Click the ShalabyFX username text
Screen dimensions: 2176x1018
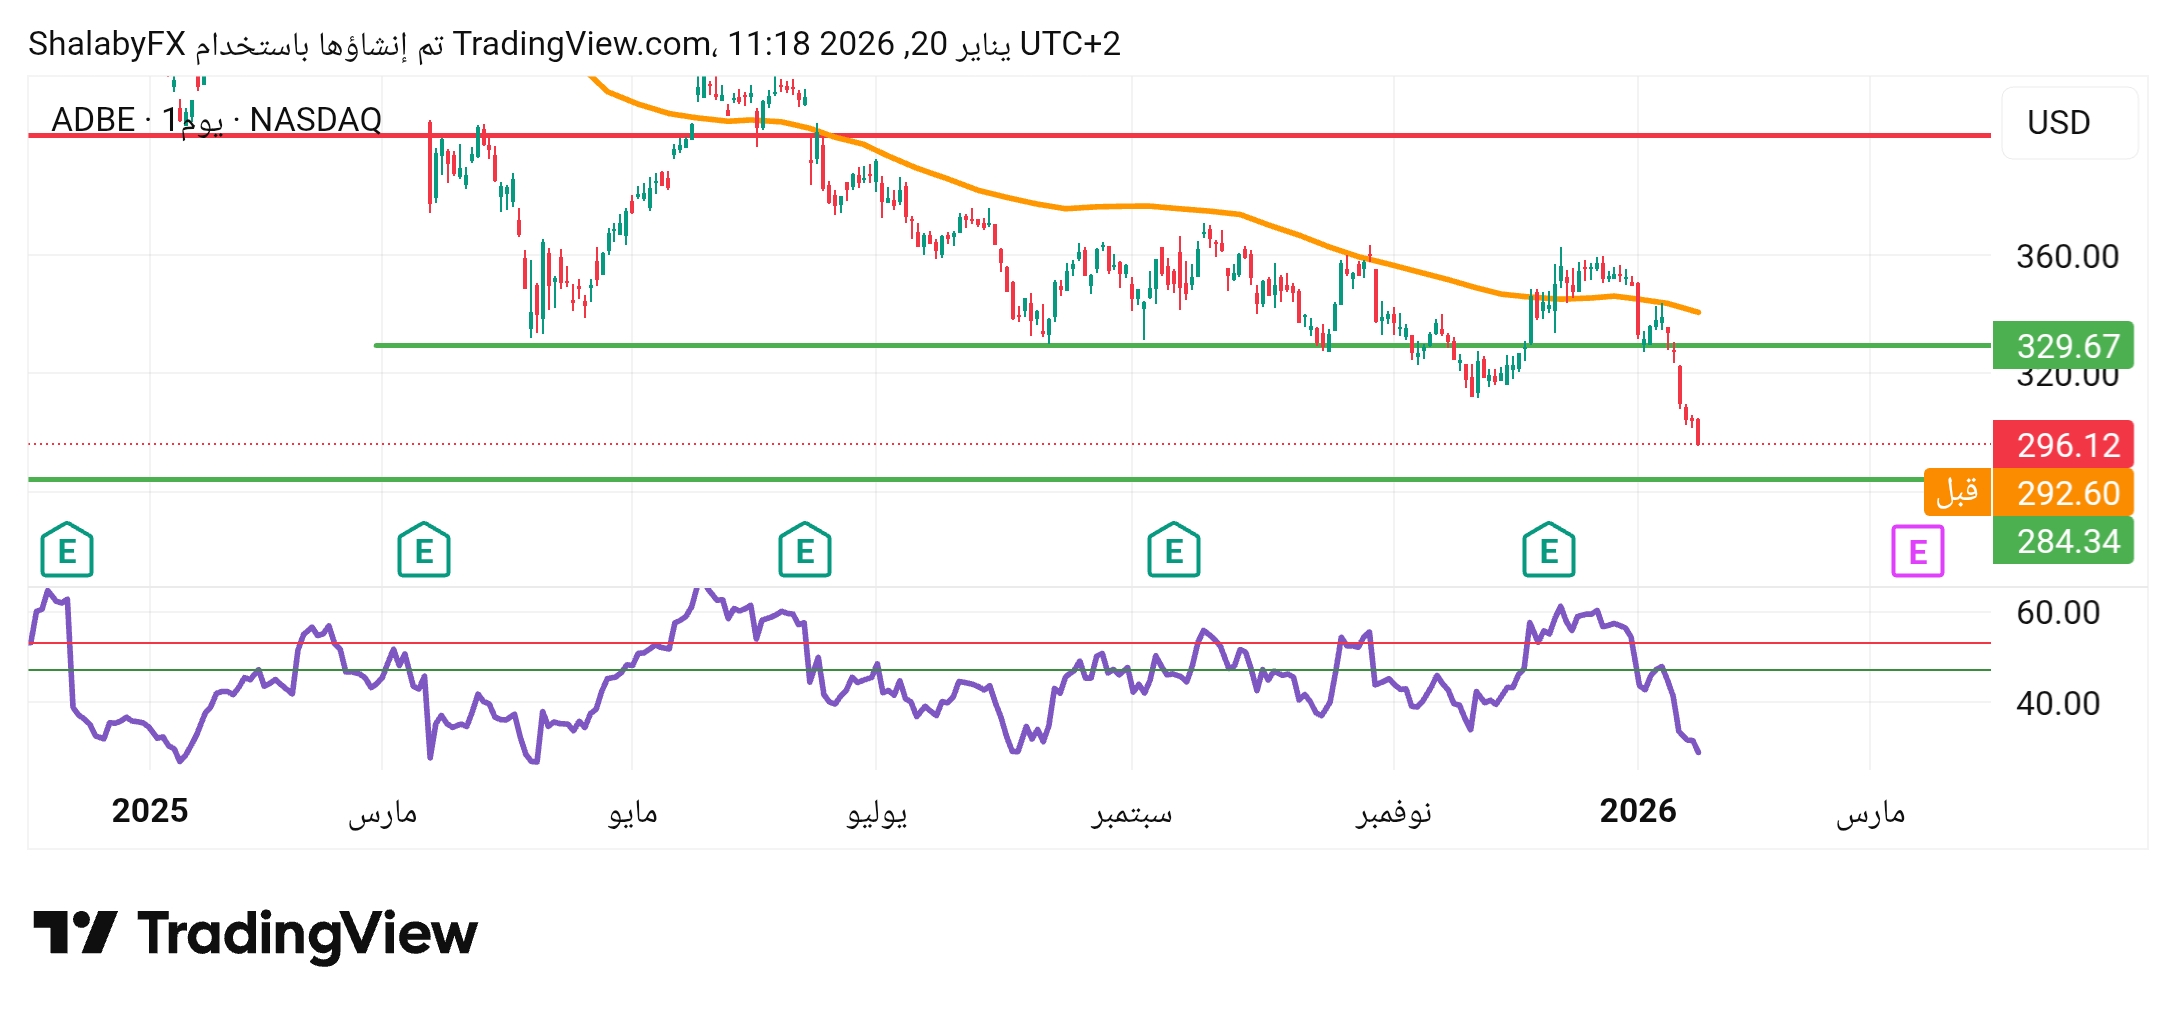click(105, 42)
